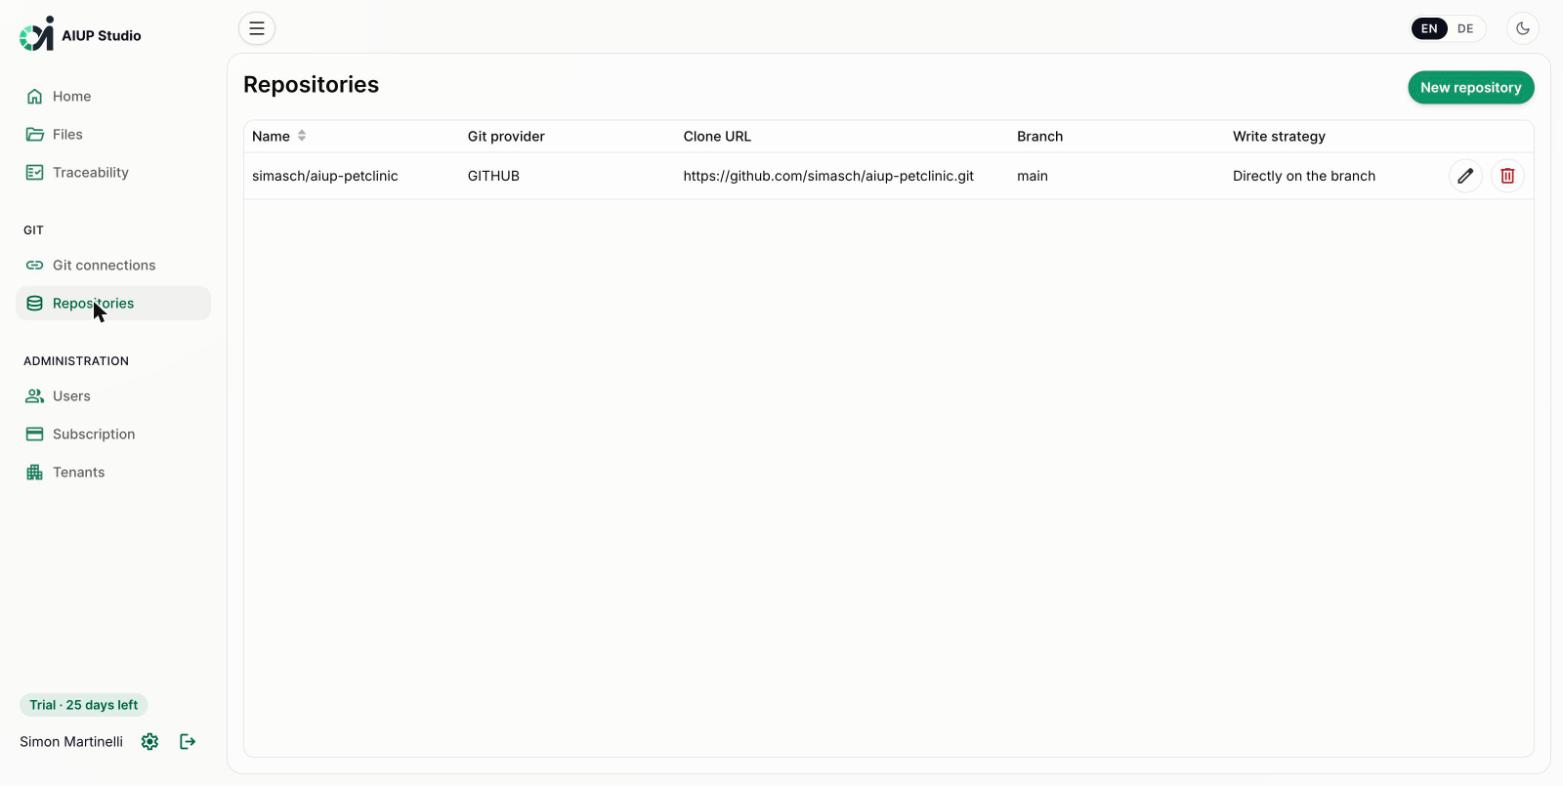Click the Subscription card icon
Image resolution: width=1563 pixels, height=786 pixels.
[34, 434]
